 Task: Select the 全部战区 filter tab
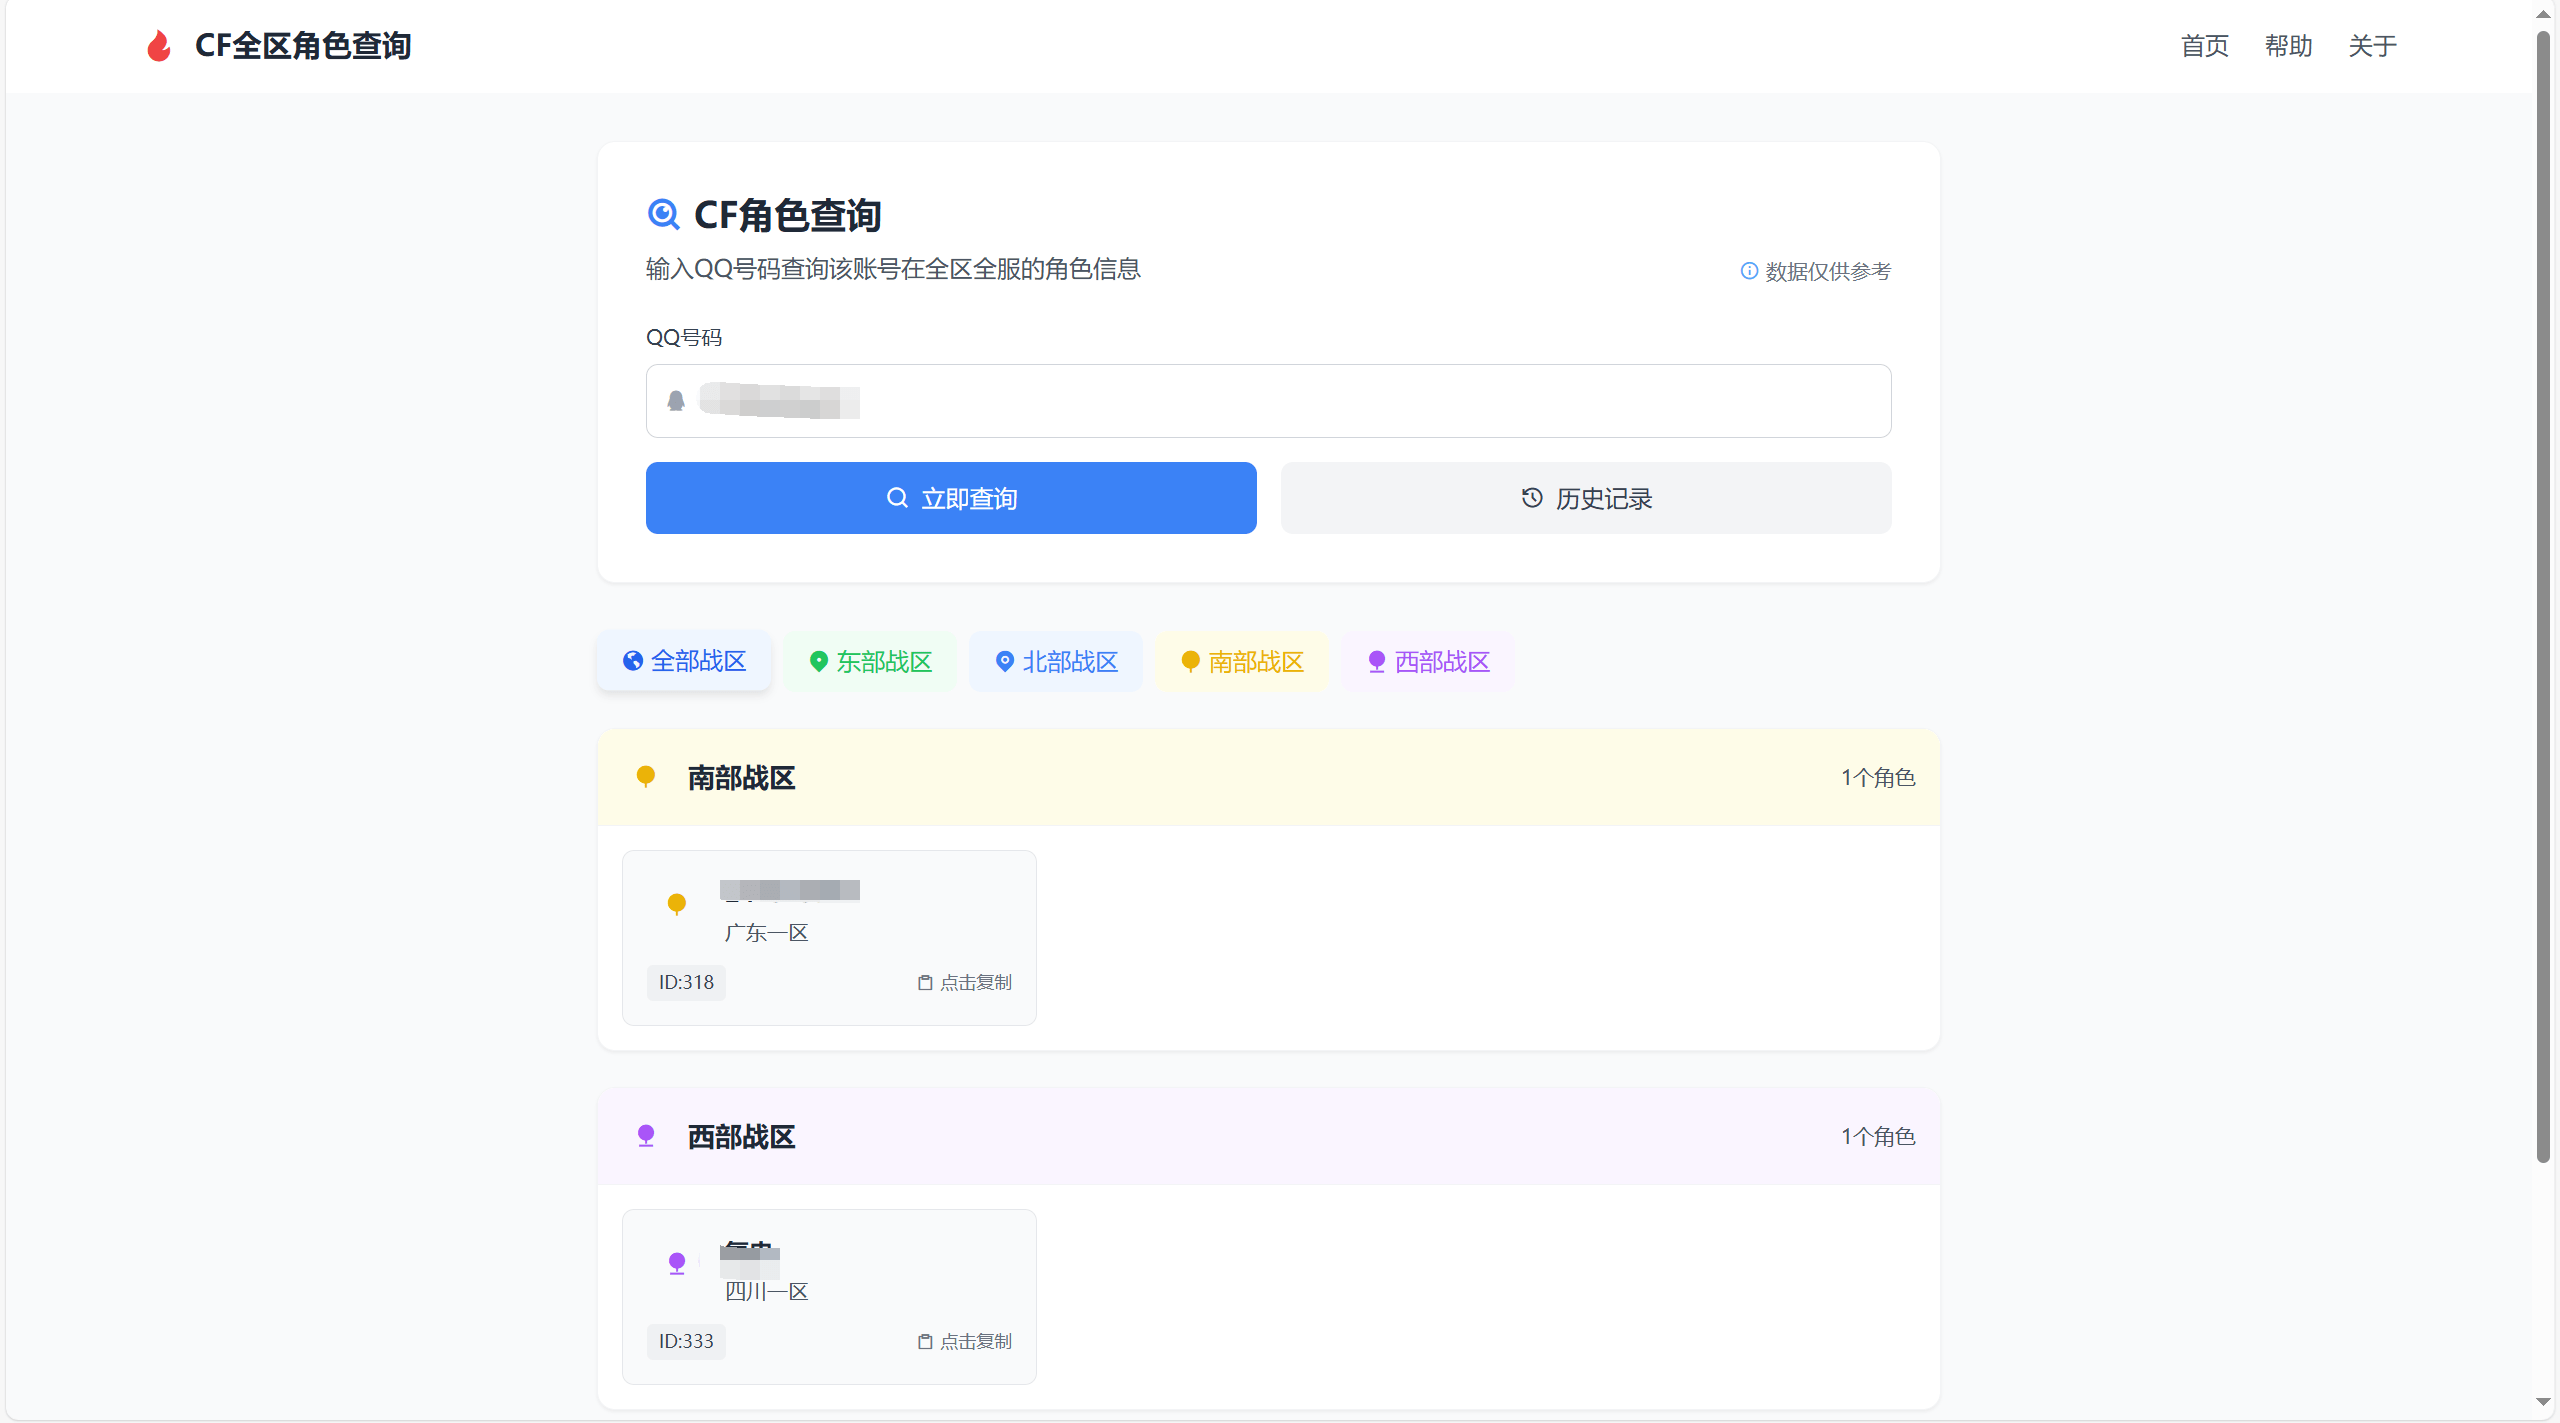point(684,661)
